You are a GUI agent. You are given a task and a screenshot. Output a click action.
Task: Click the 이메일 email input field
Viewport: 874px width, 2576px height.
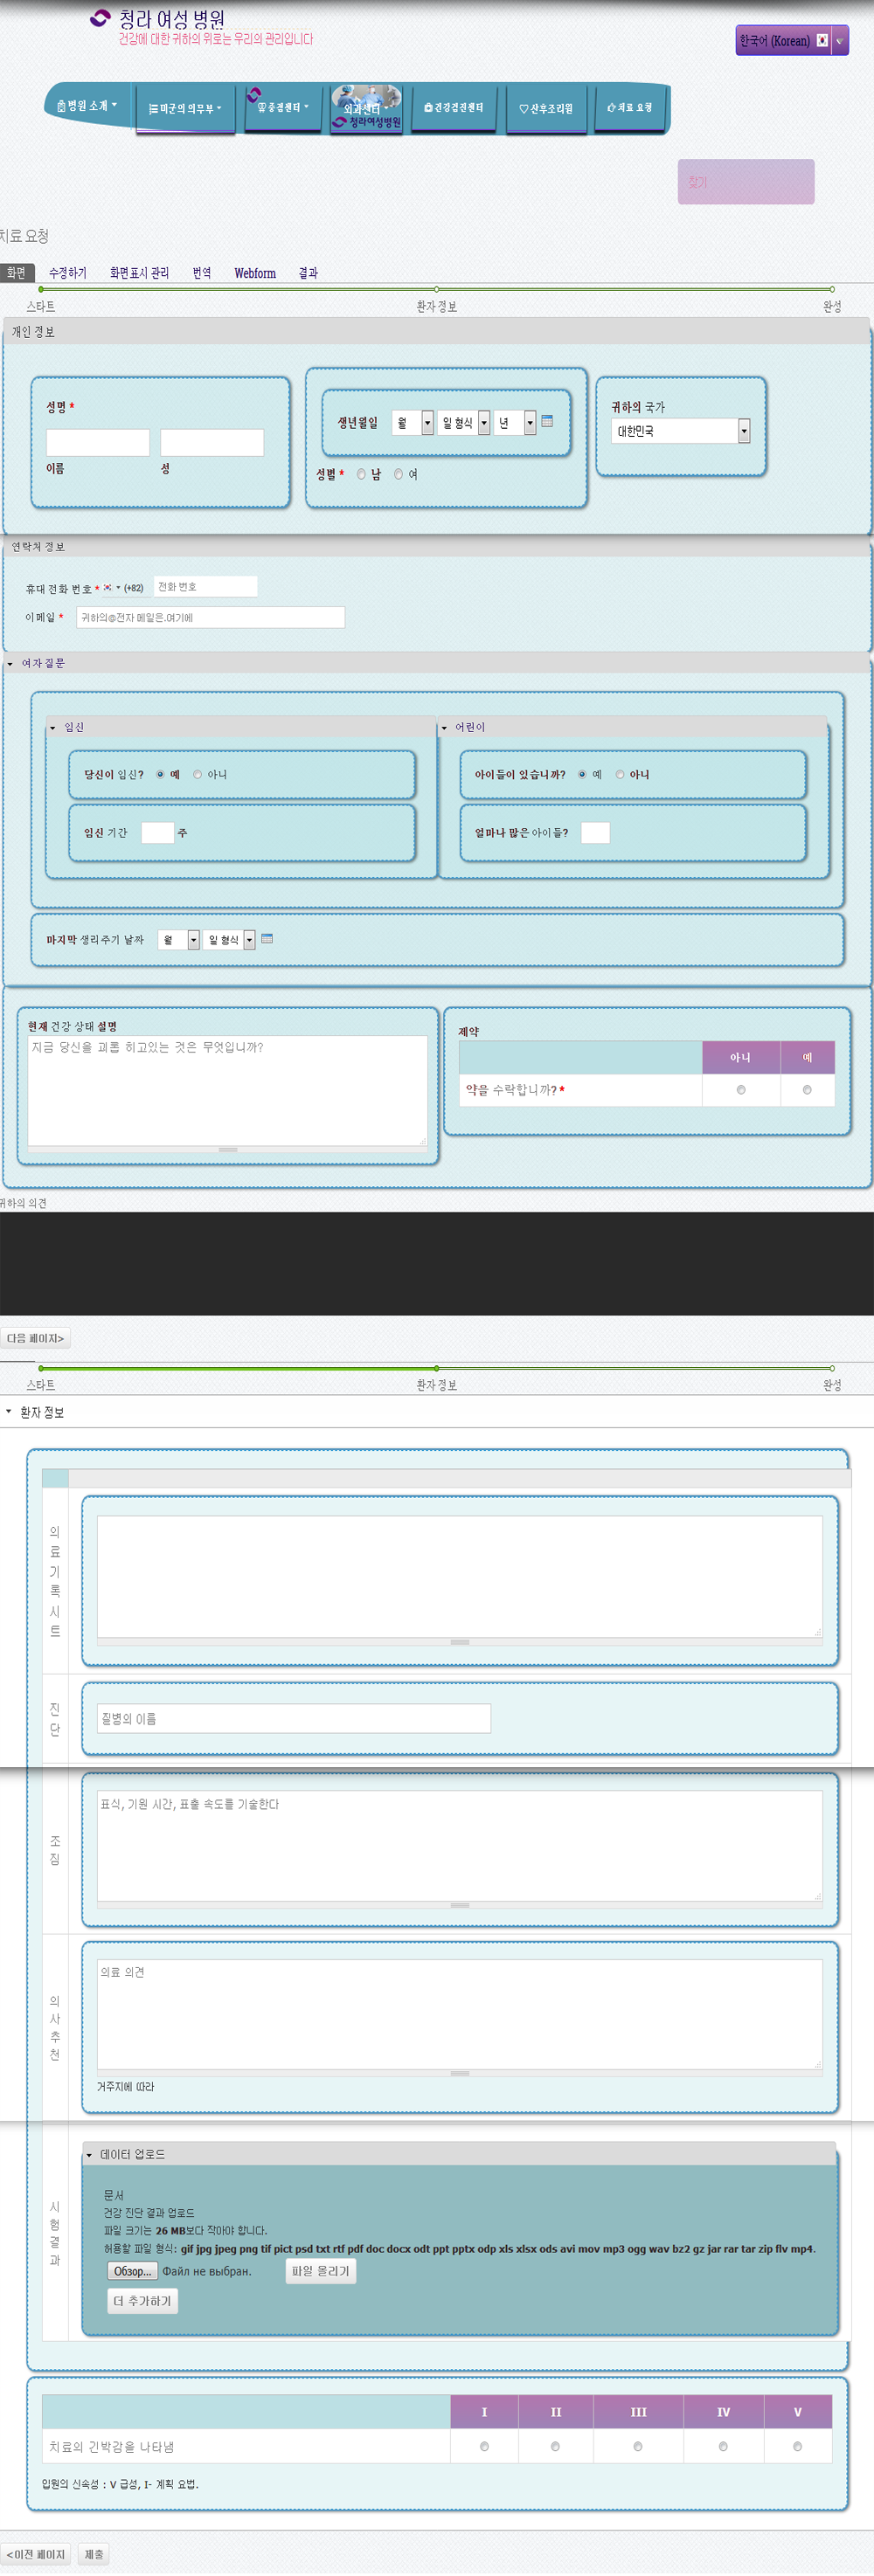pyautogui.click(x=210, y=617)
